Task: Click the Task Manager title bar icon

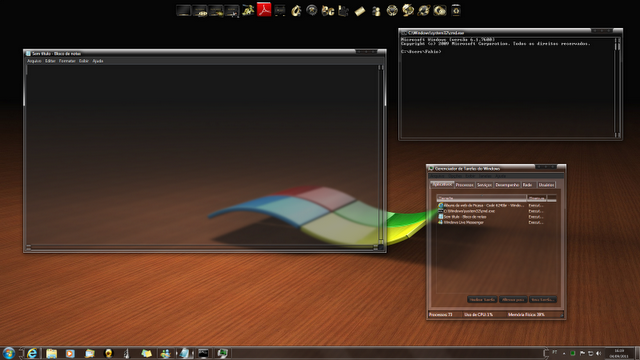Action: (431, 169)
